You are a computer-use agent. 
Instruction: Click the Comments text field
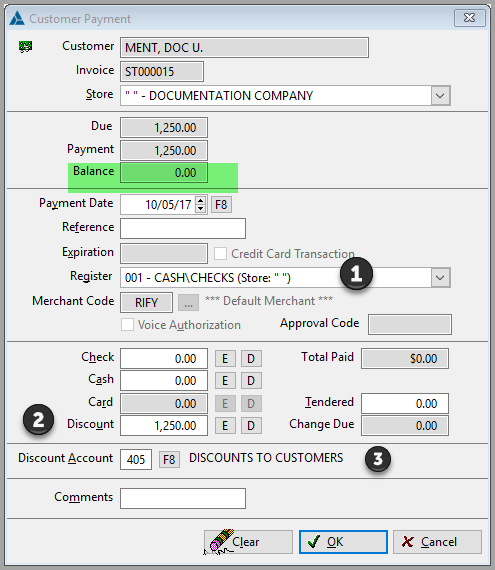pos(183,498)
